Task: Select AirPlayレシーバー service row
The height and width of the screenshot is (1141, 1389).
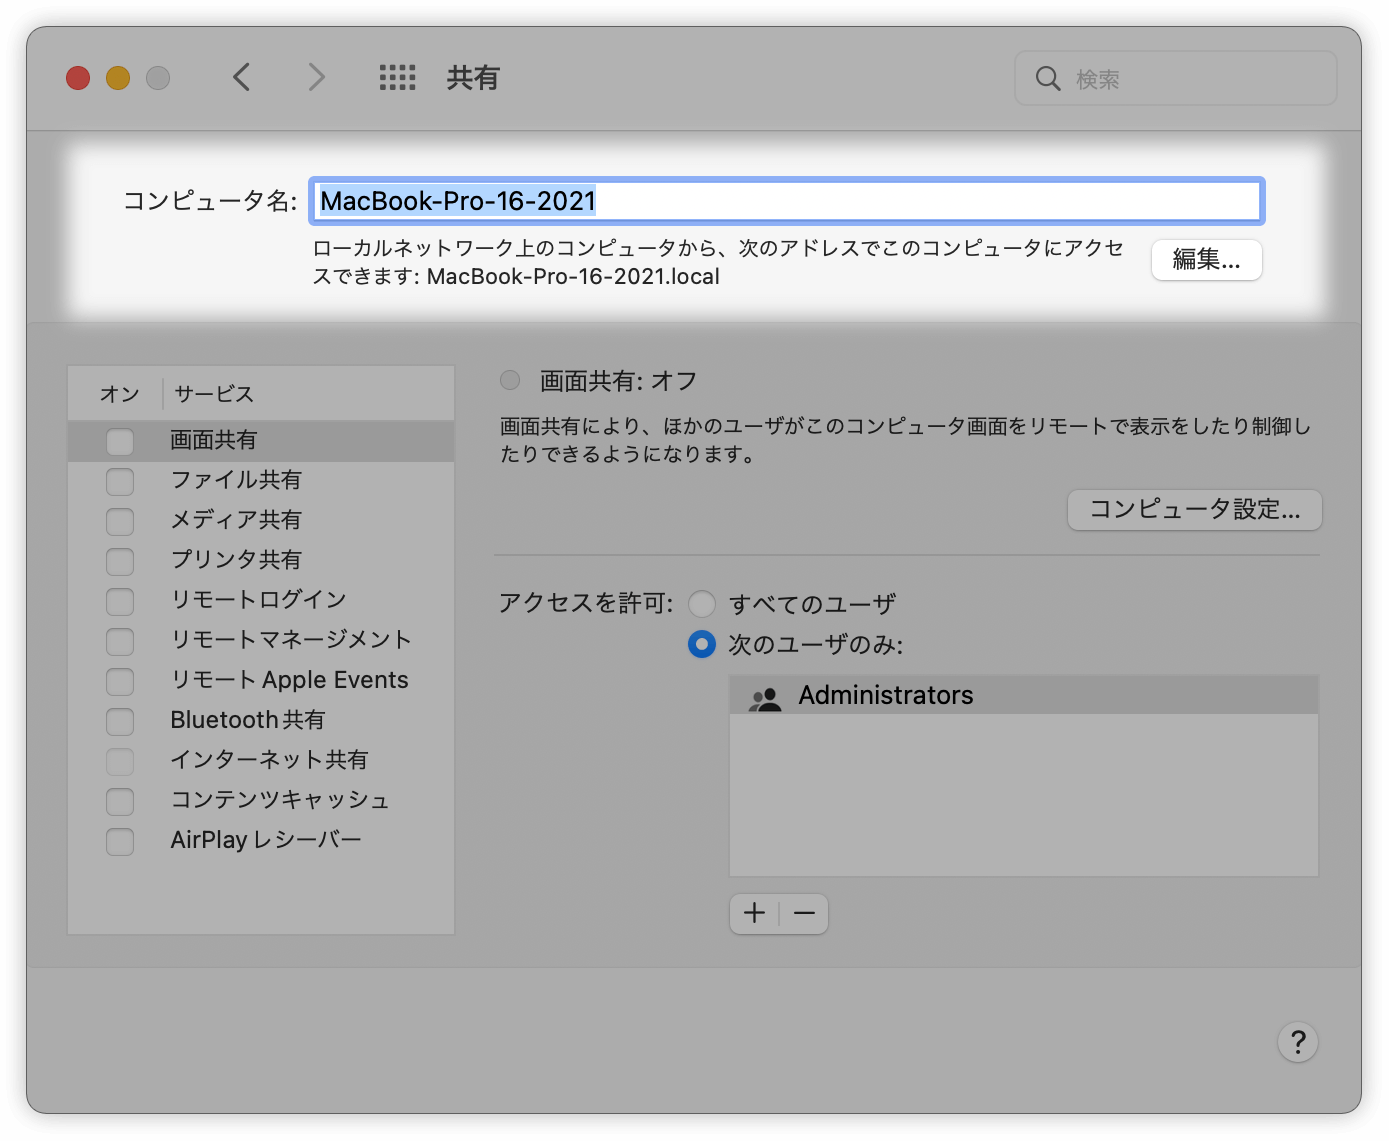Action: pyautogui.click(x=261, y=841)
